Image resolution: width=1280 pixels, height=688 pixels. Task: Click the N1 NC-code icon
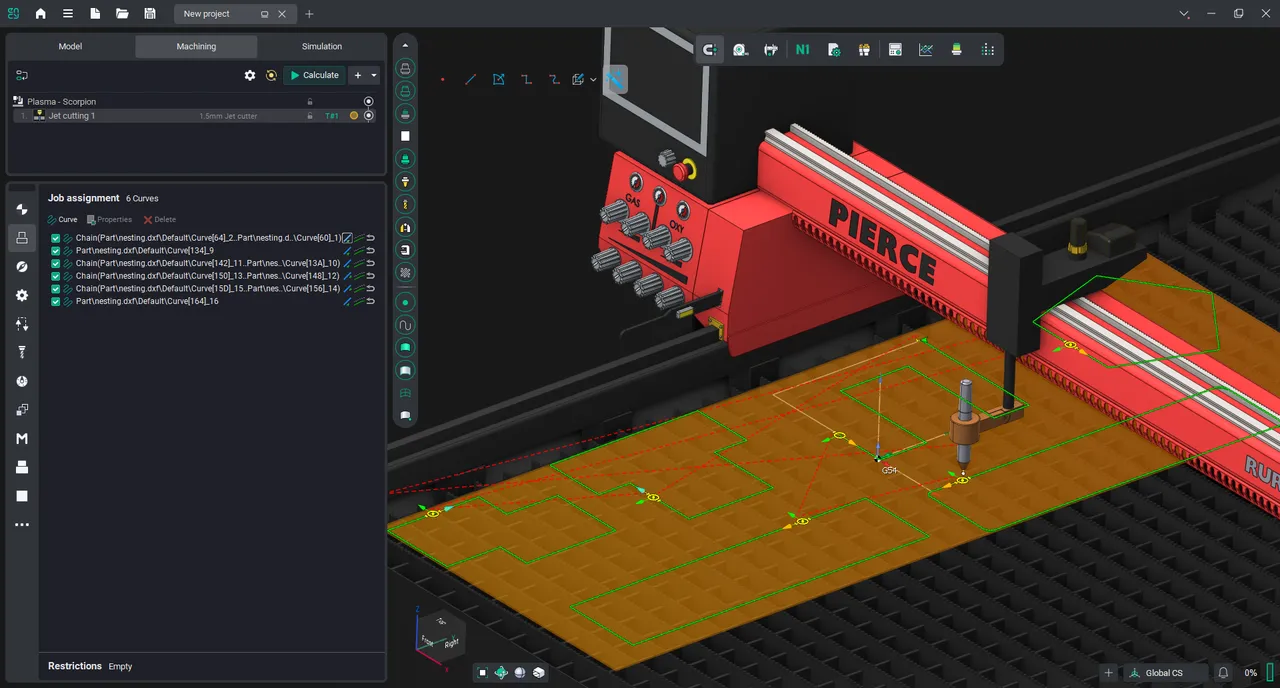point(802,49)
